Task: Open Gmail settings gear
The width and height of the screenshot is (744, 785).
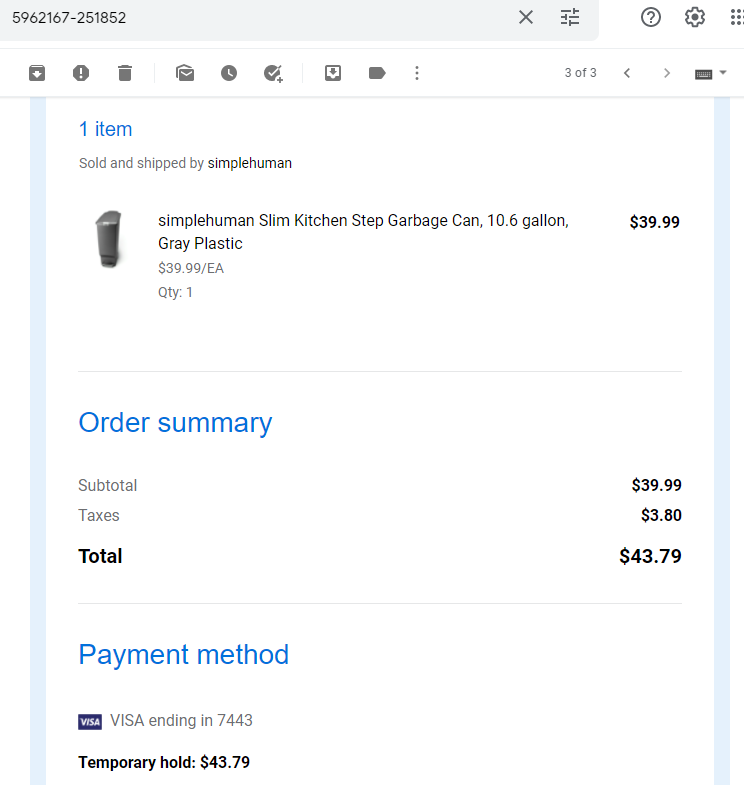Action: [x=695, y=18]
